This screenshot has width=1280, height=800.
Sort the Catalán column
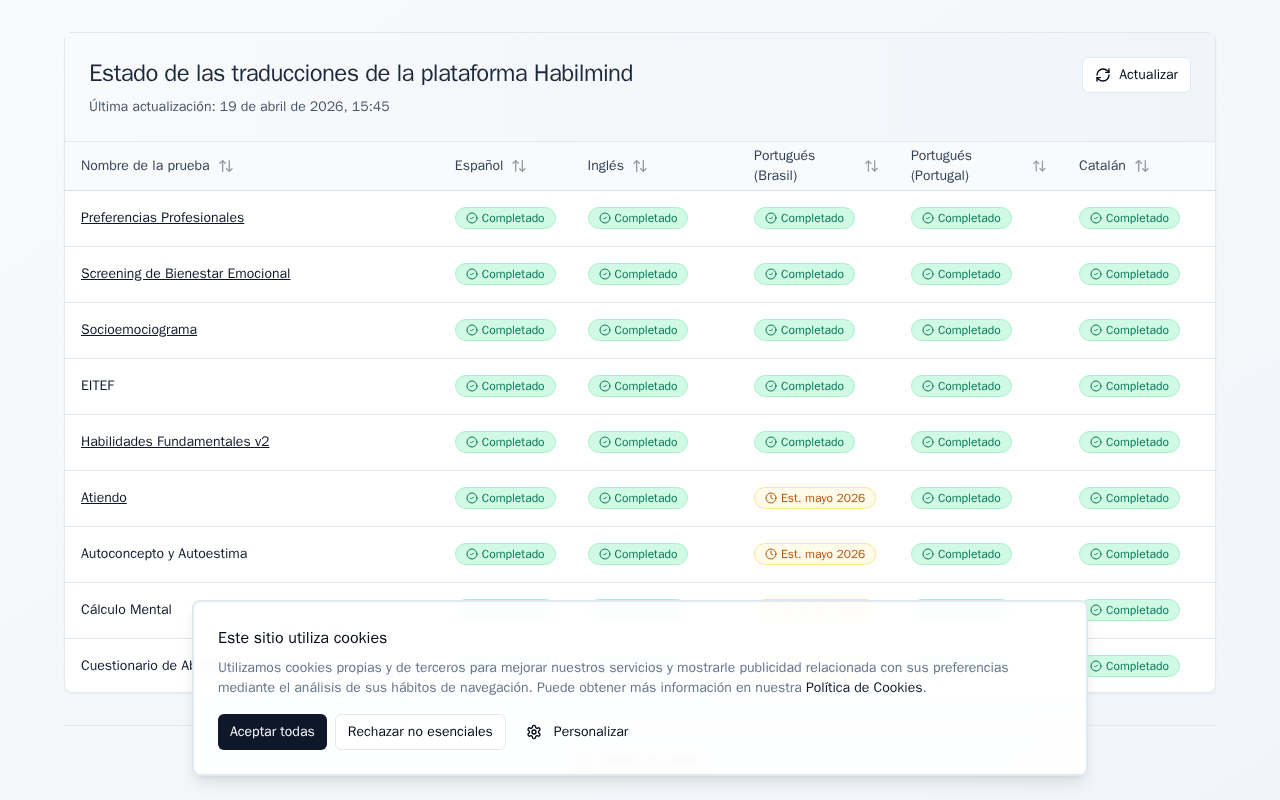(x=1142, y=166)
